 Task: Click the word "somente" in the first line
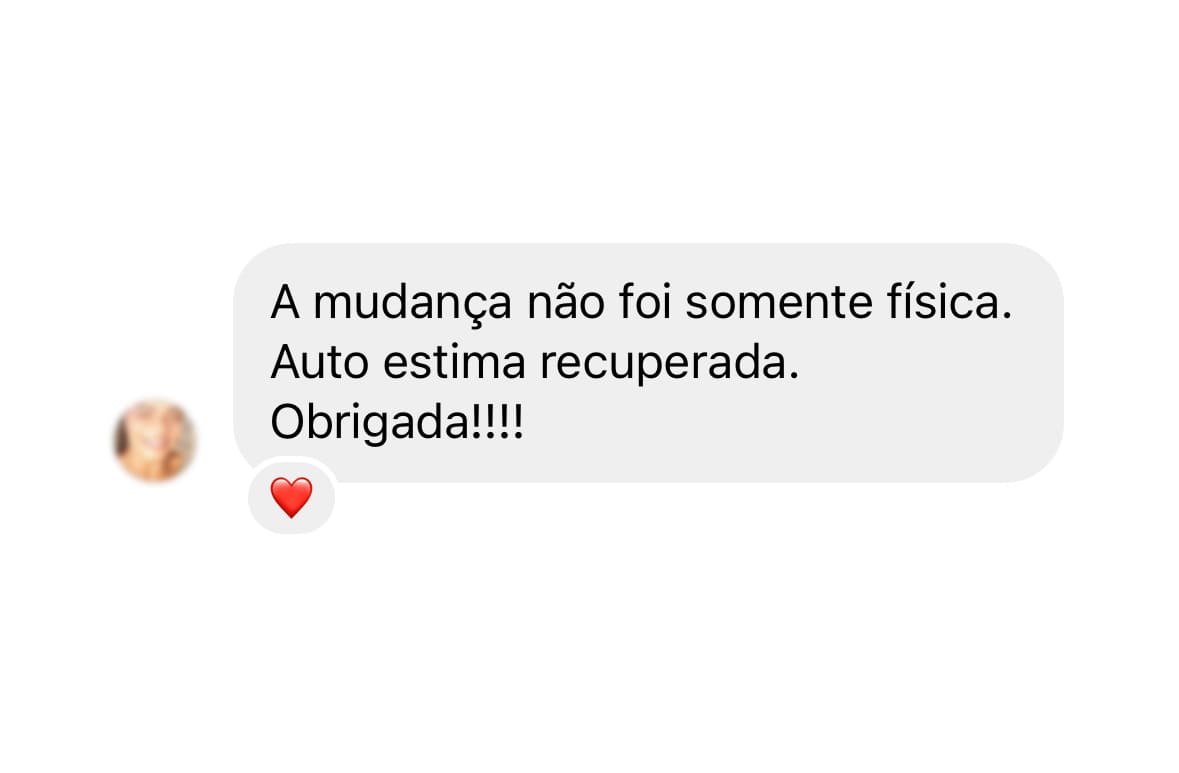(x=779, y=303)
